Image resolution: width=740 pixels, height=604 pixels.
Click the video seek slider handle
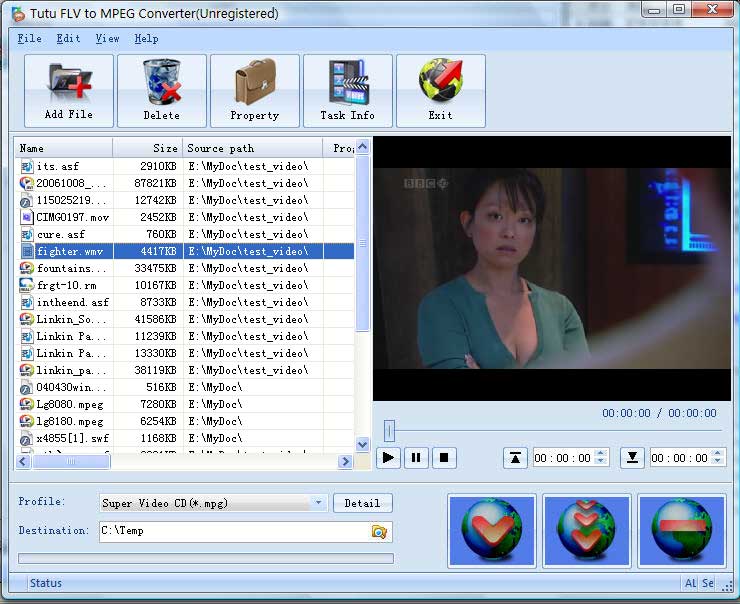[389, 431]
